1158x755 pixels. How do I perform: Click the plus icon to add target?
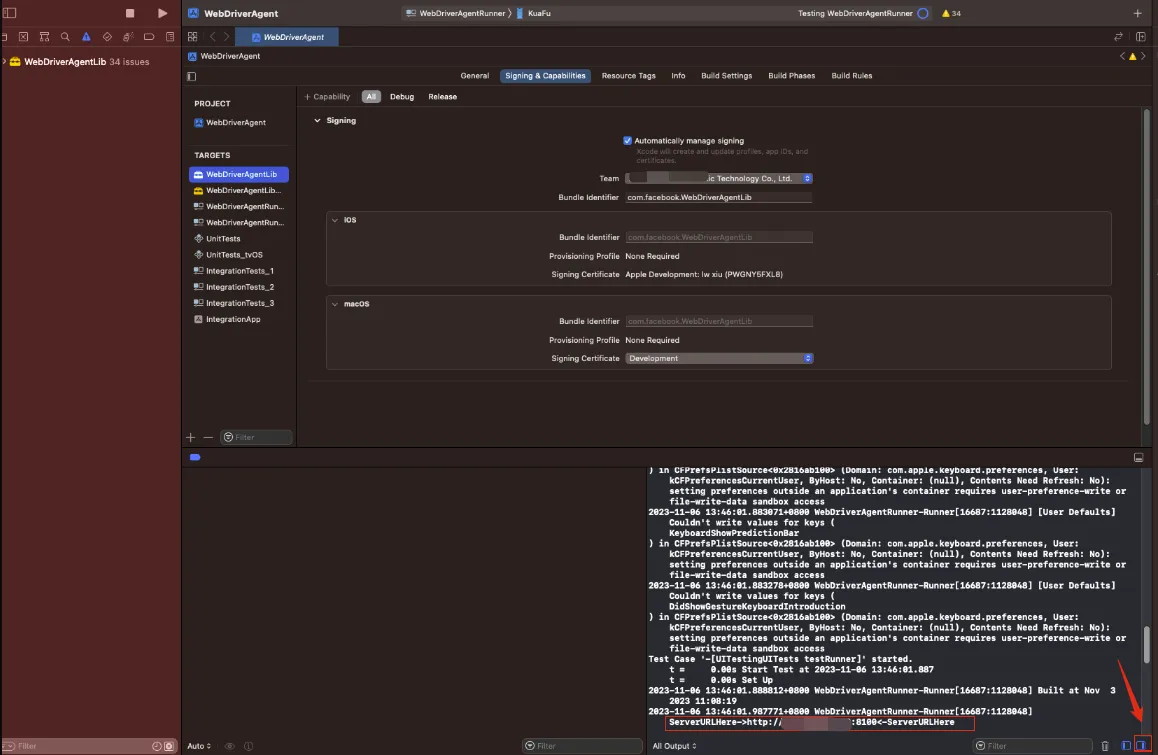pos(191,437)
